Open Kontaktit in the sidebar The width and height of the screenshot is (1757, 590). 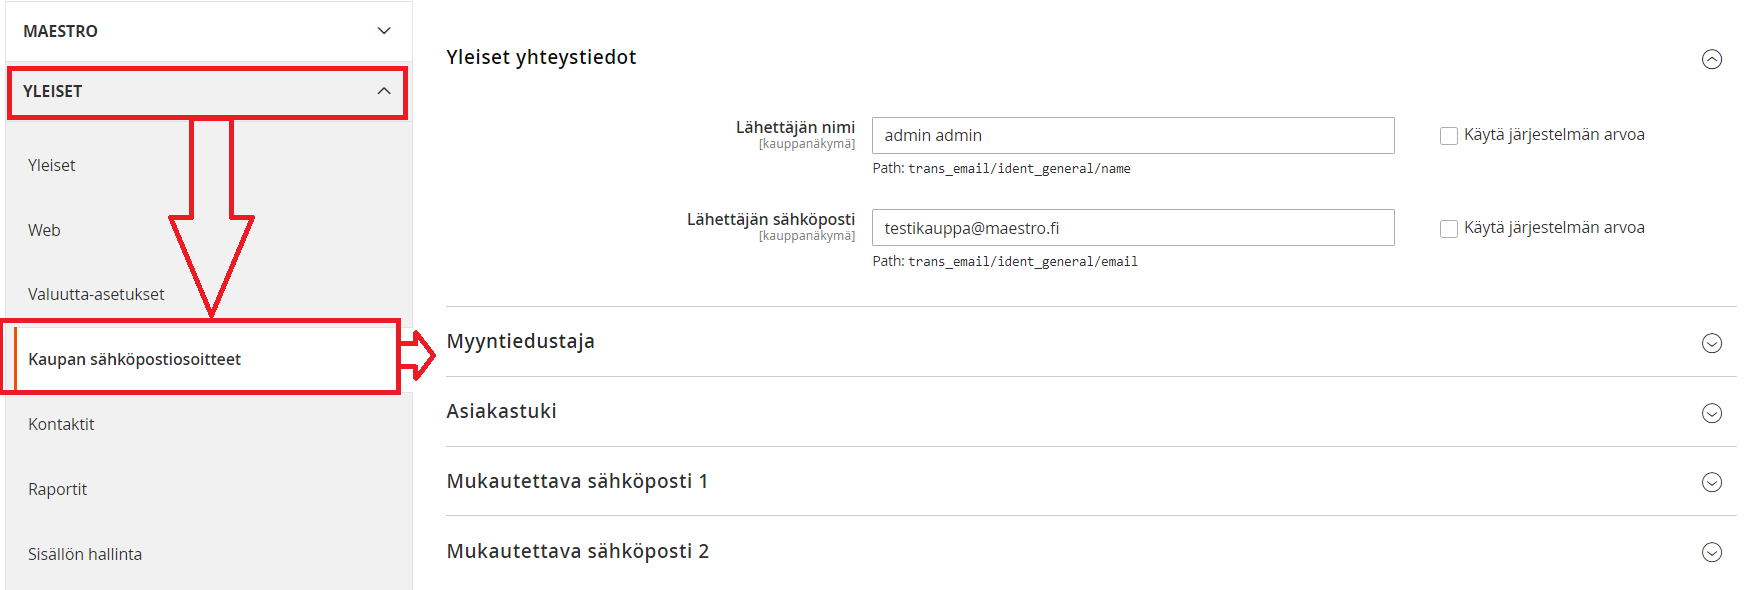tap(61, 424)
